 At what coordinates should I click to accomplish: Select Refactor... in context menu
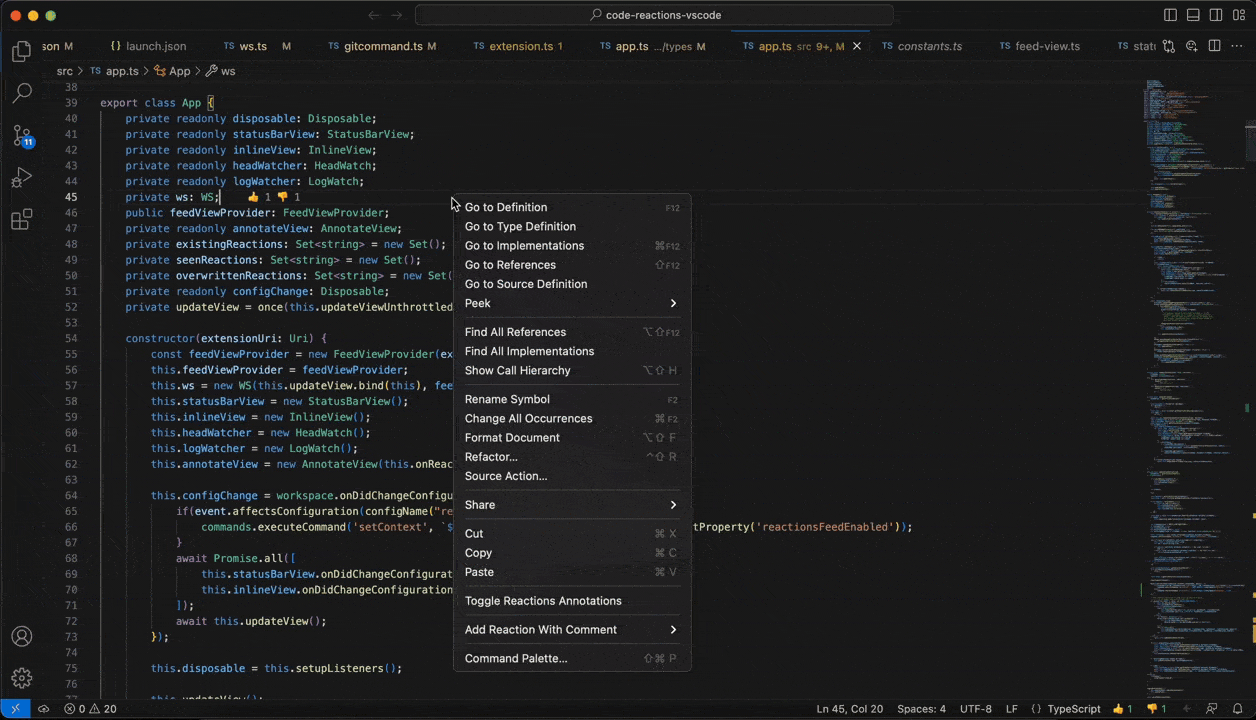click(572, 456)
